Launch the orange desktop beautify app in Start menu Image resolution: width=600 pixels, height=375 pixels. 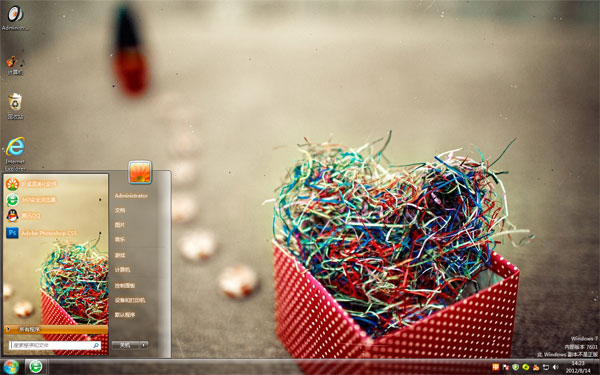(x=56, y=184)
